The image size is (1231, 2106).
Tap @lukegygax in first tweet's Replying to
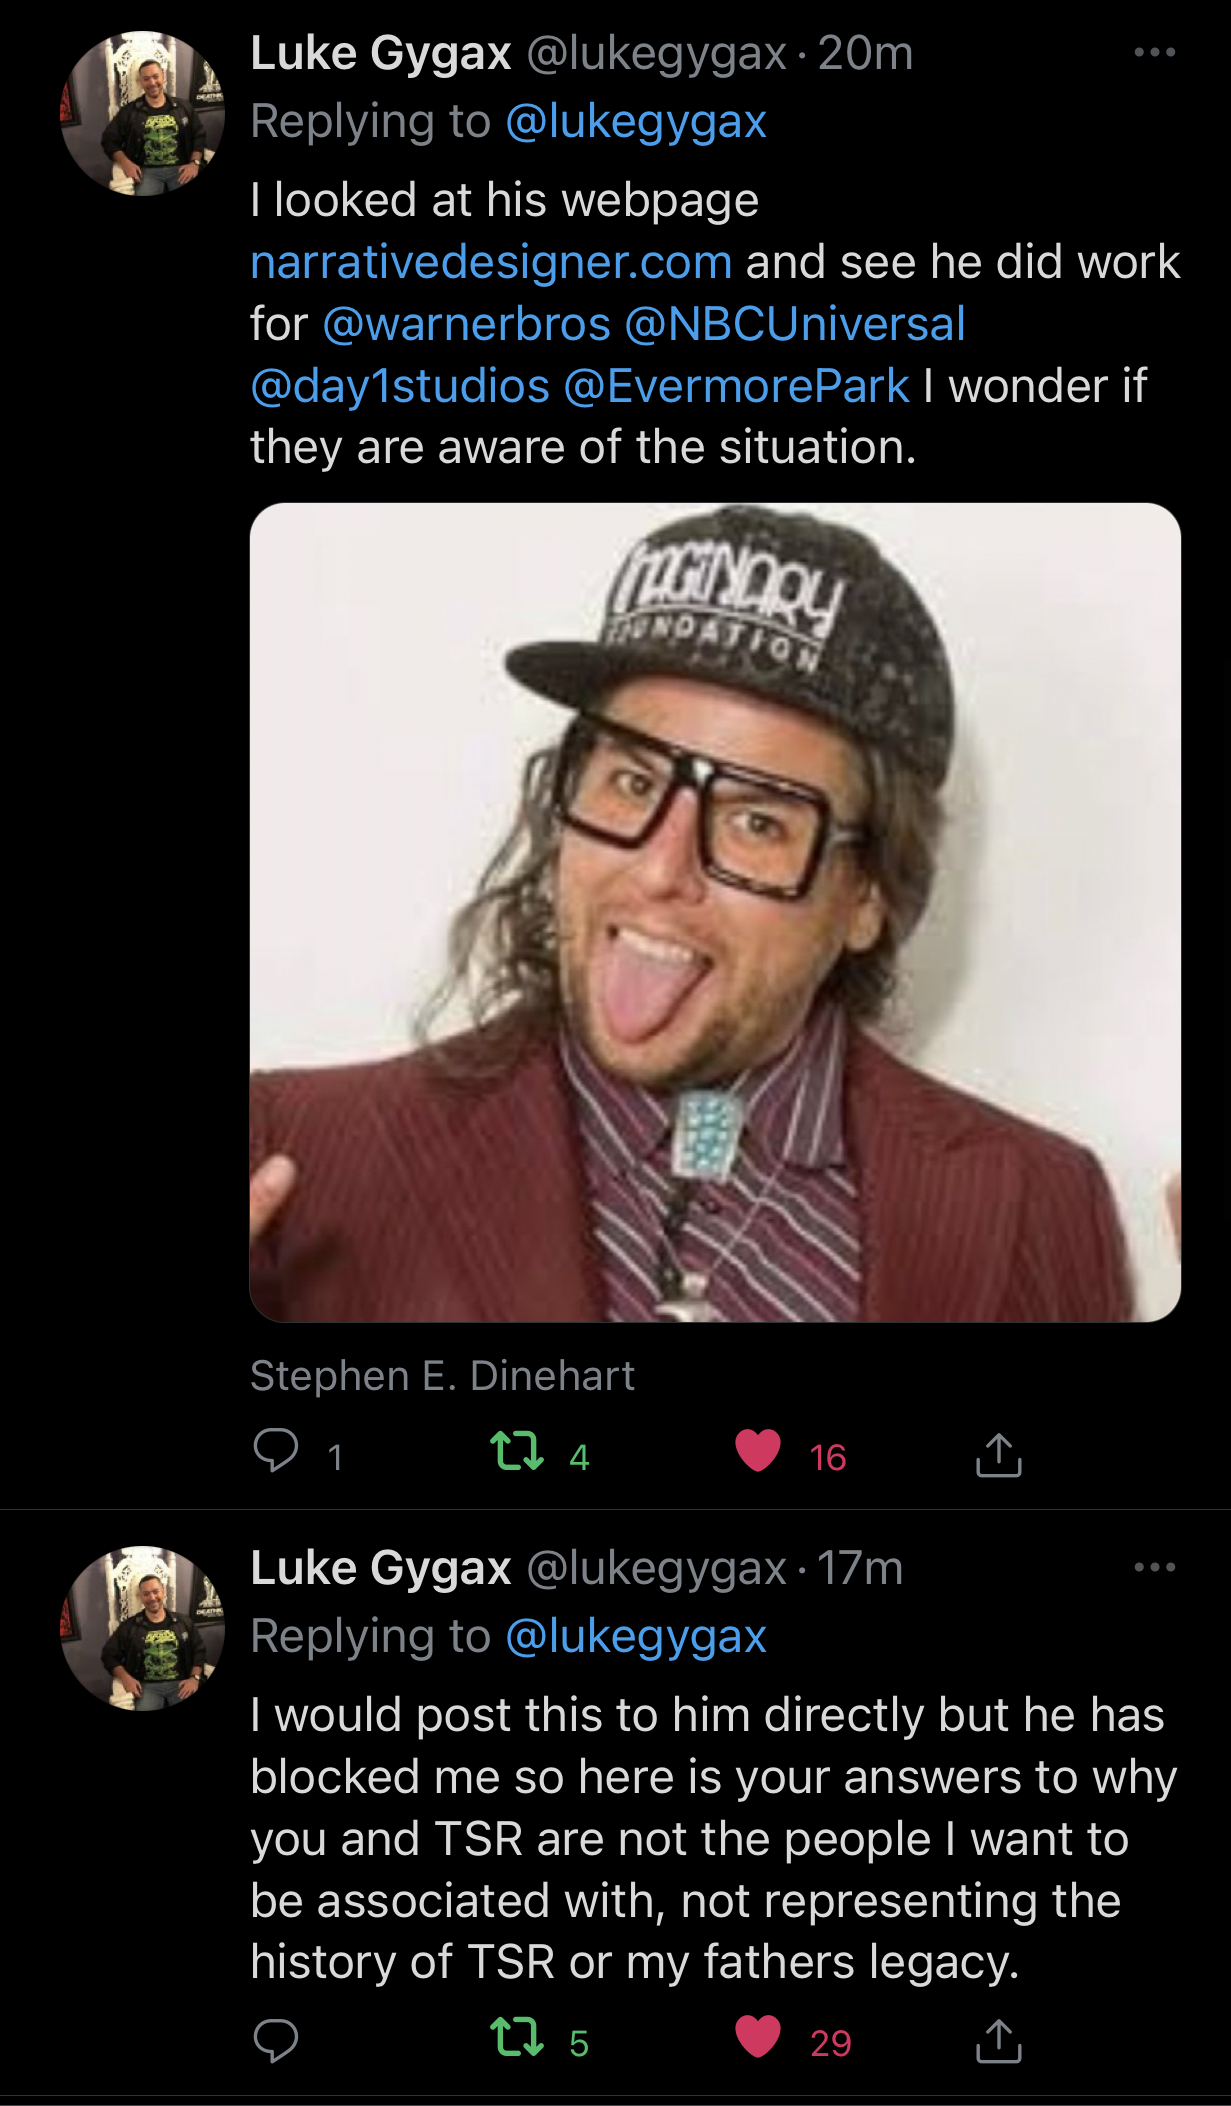point(636,122)
